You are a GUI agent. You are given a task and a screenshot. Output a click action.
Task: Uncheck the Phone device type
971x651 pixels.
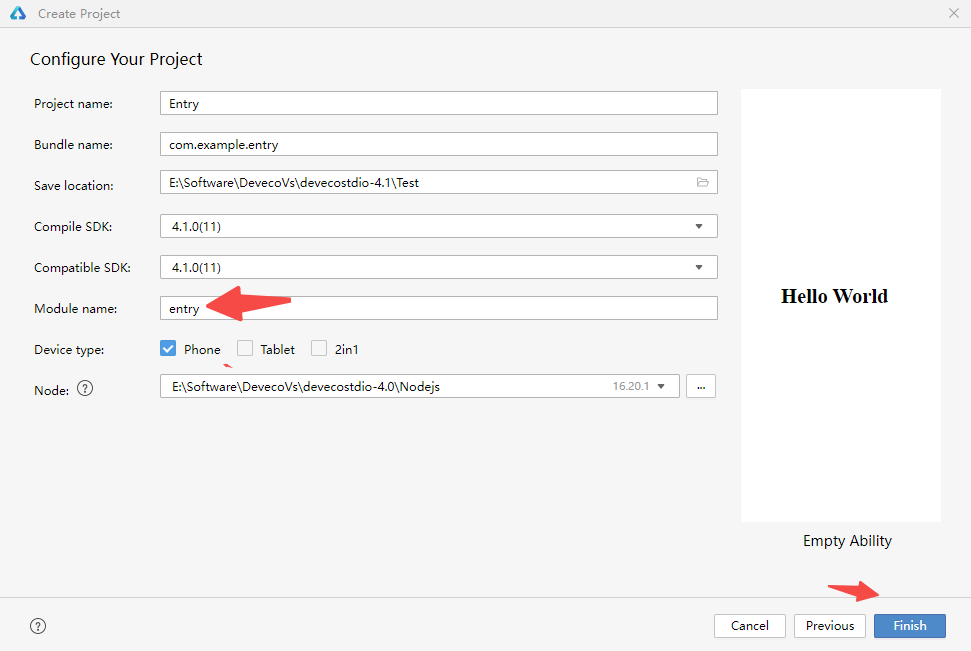pyautogui.click(x=168, y=349)
